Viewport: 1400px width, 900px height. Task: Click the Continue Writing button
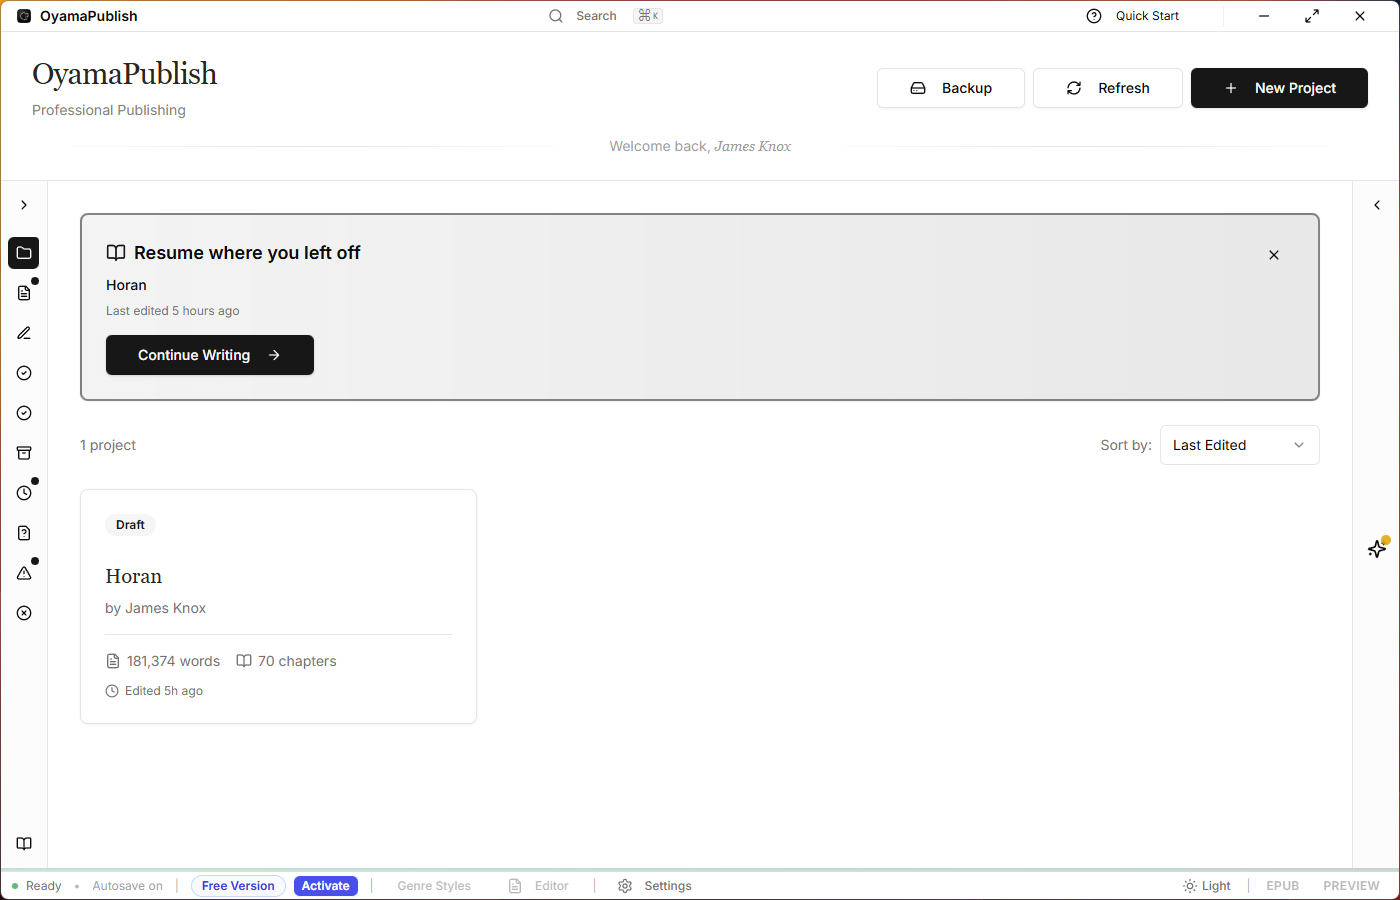(x=210, y=355)
